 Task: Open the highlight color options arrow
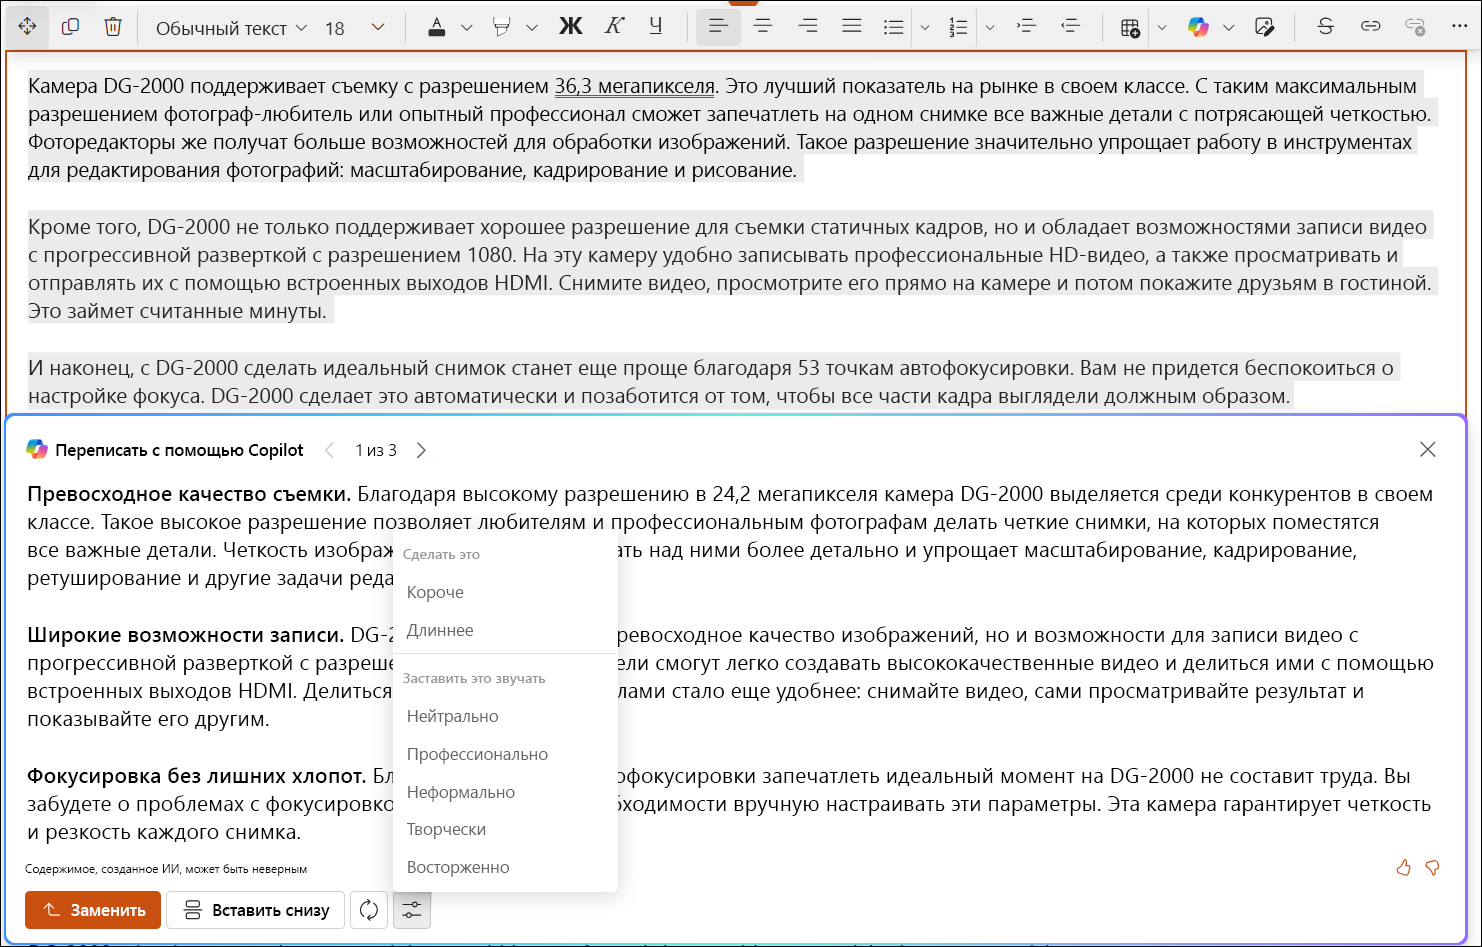coord(532,27)
